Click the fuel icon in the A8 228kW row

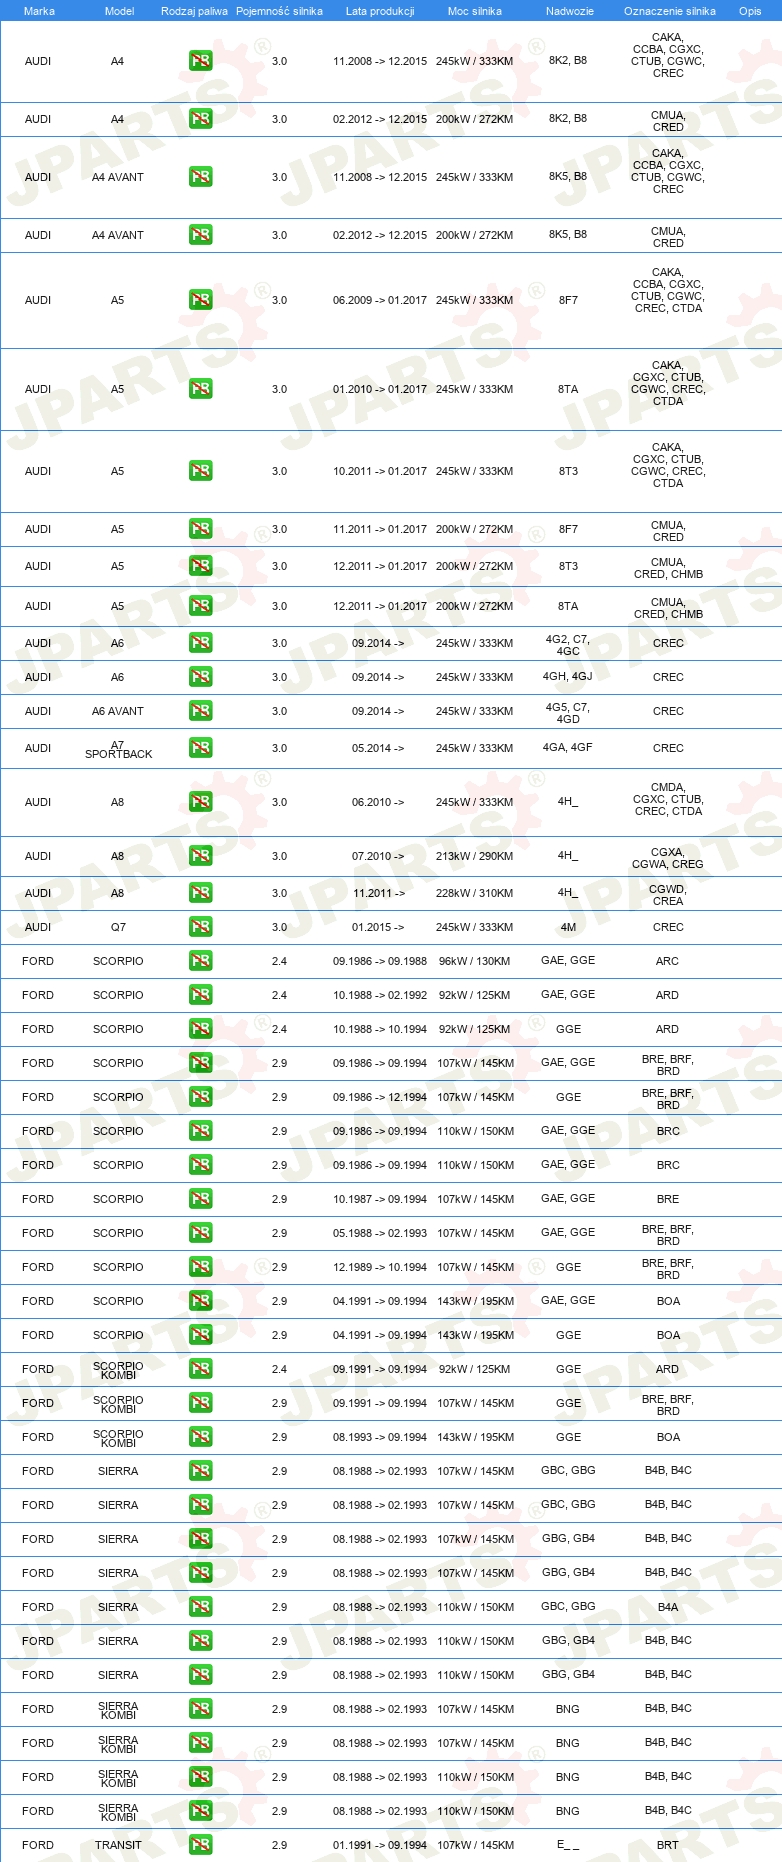tap(201, 893)
